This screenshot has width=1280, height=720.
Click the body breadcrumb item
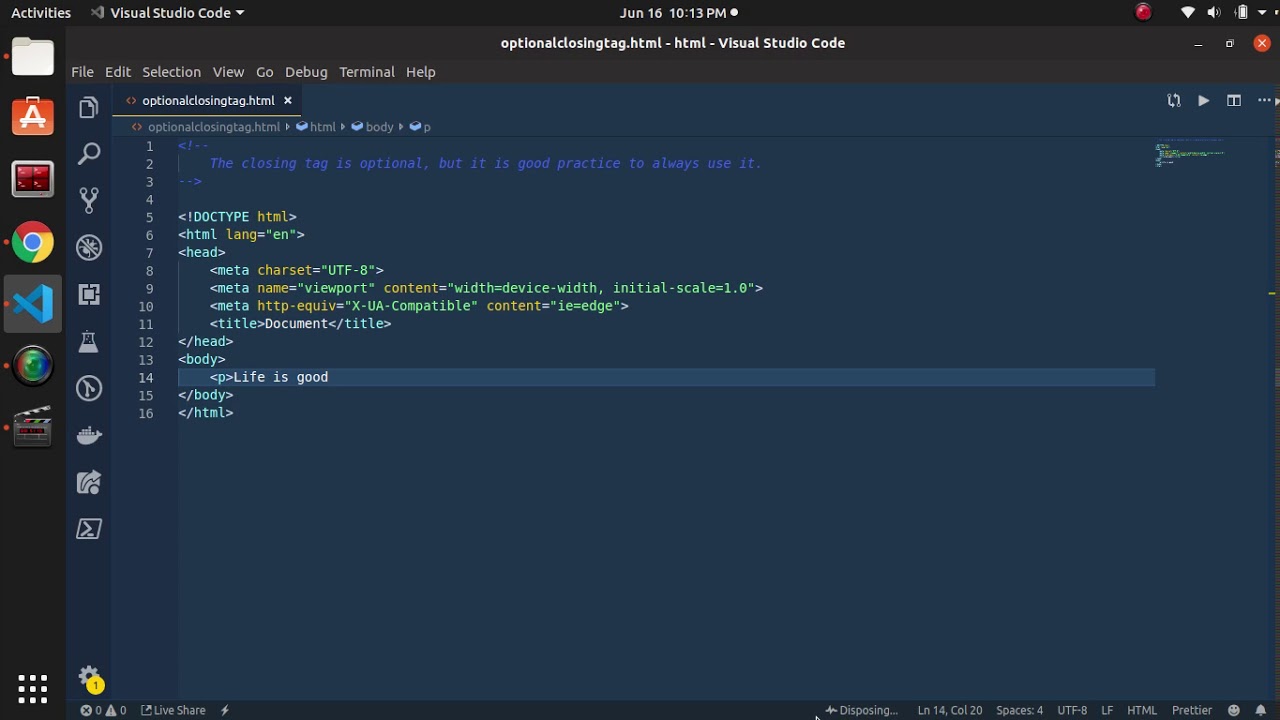379,127
